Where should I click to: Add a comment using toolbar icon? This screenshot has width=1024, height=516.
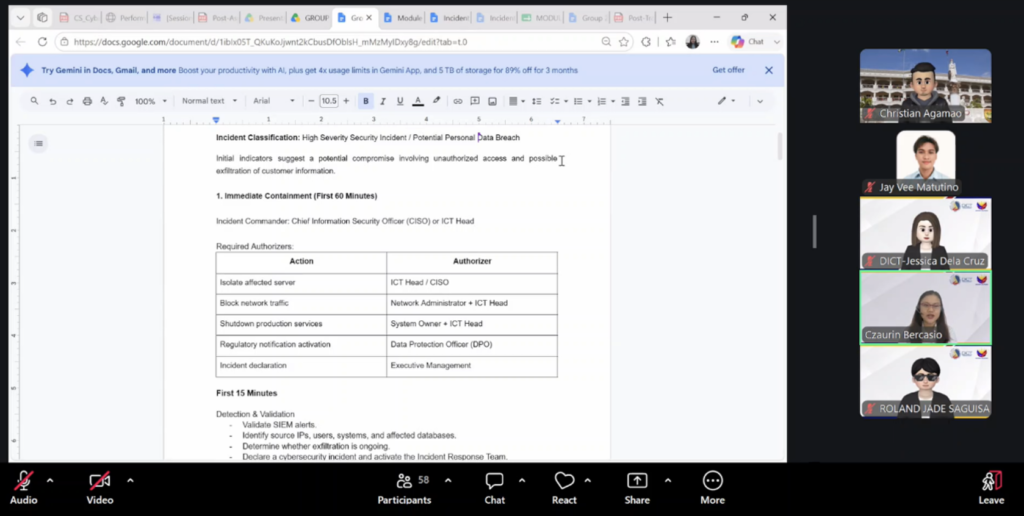coord(475,101)
